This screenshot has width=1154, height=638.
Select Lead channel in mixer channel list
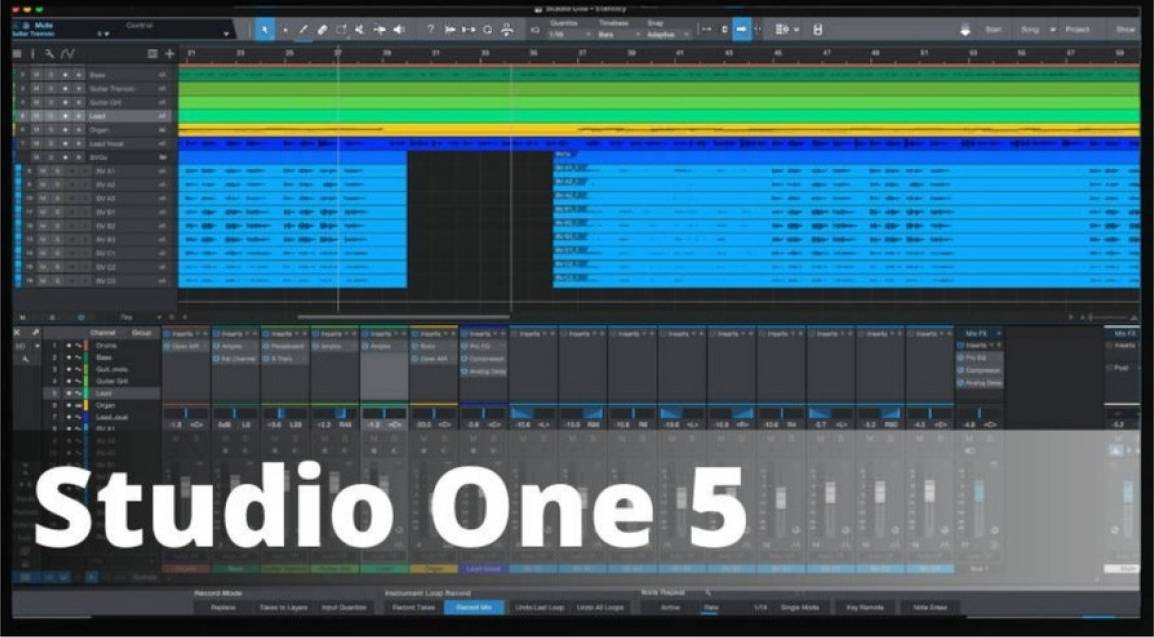tap(103, 393)
